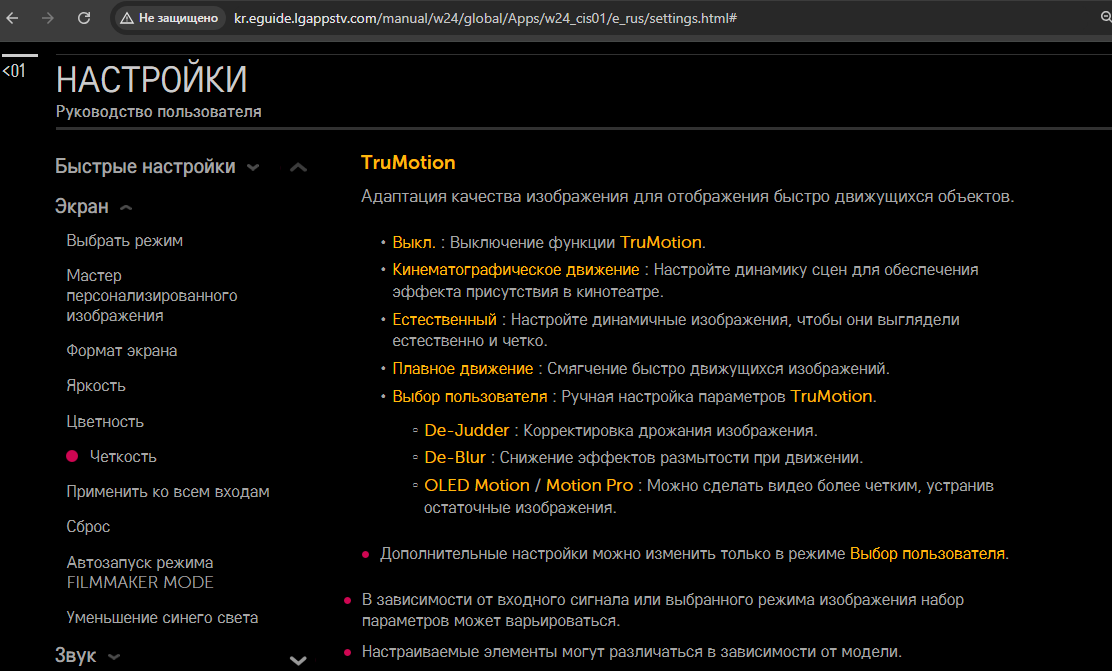Go to the Яркость settings page
This screenshot has width=1112, height=671.
96,386
